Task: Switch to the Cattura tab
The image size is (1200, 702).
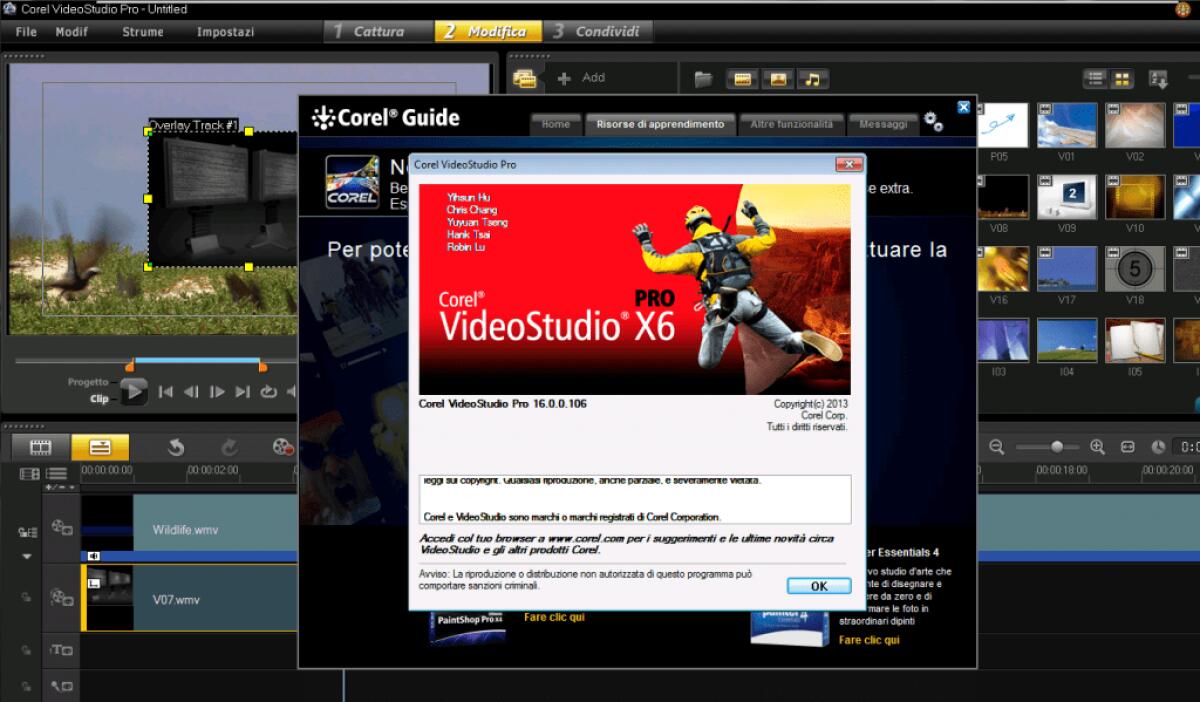Action: pos(378,31)
